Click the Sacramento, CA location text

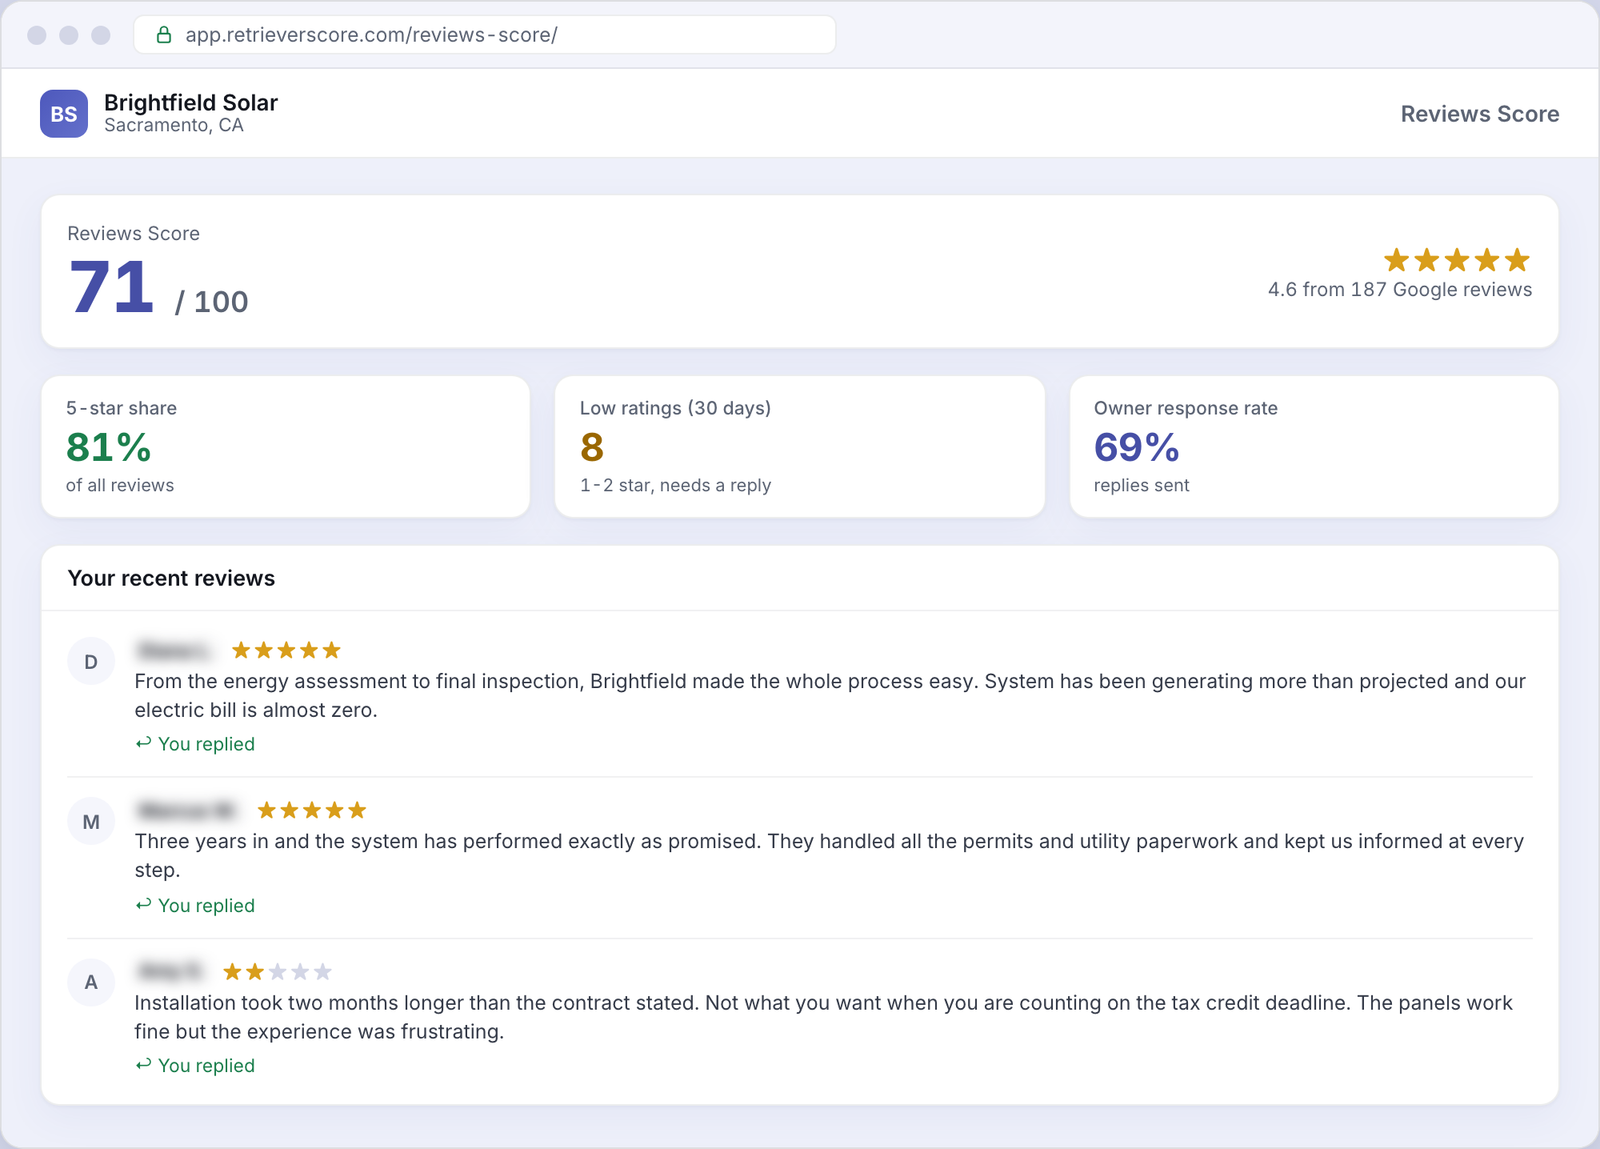point(174,126)
